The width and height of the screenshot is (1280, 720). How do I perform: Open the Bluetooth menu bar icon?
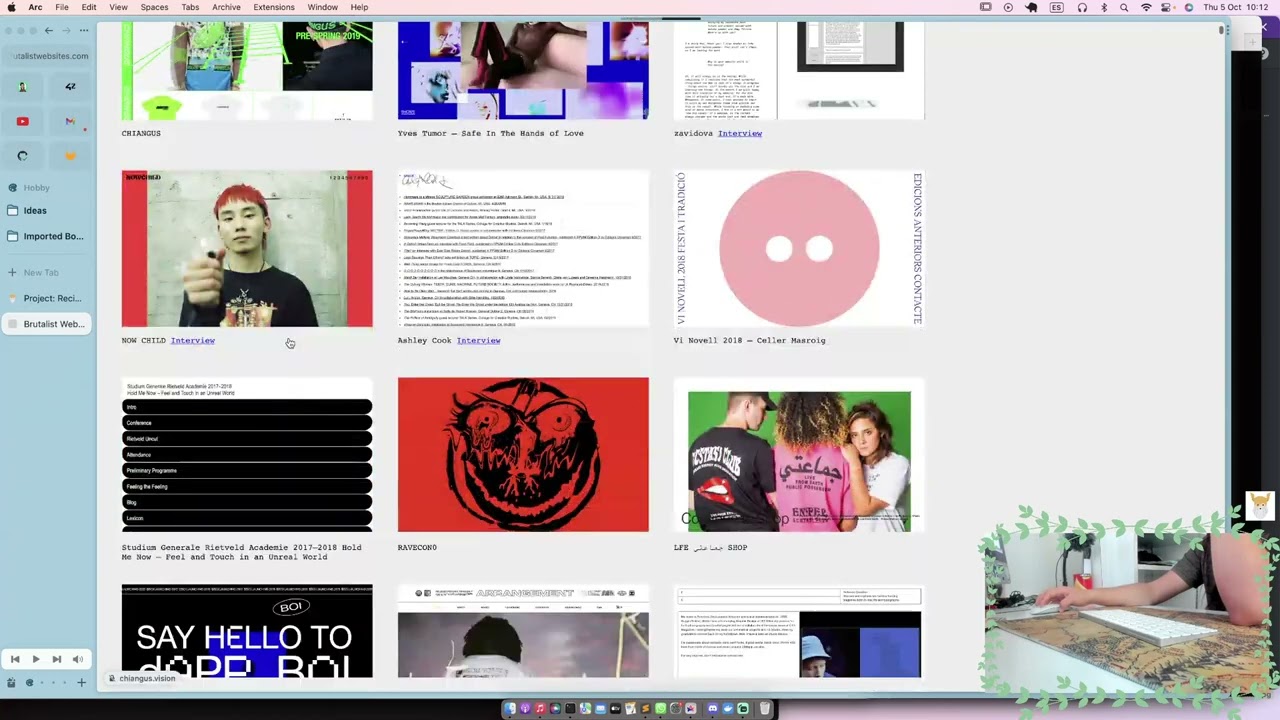pos(1104,7)
